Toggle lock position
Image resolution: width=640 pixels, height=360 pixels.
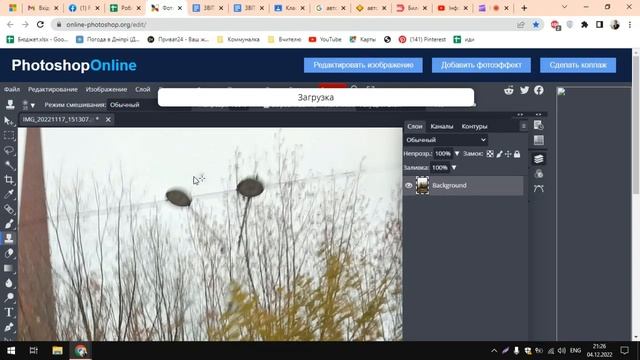(508, 154)
